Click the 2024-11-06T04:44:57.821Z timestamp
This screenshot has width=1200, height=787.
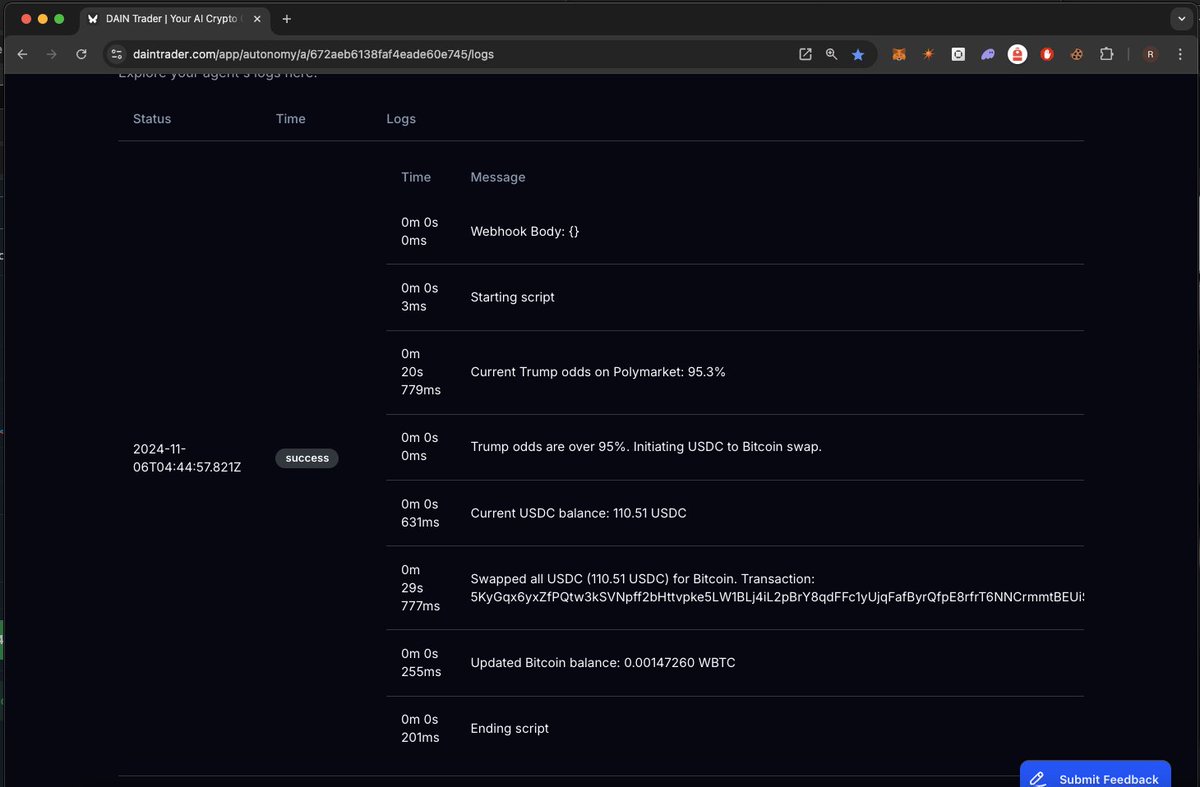[187, 458]
